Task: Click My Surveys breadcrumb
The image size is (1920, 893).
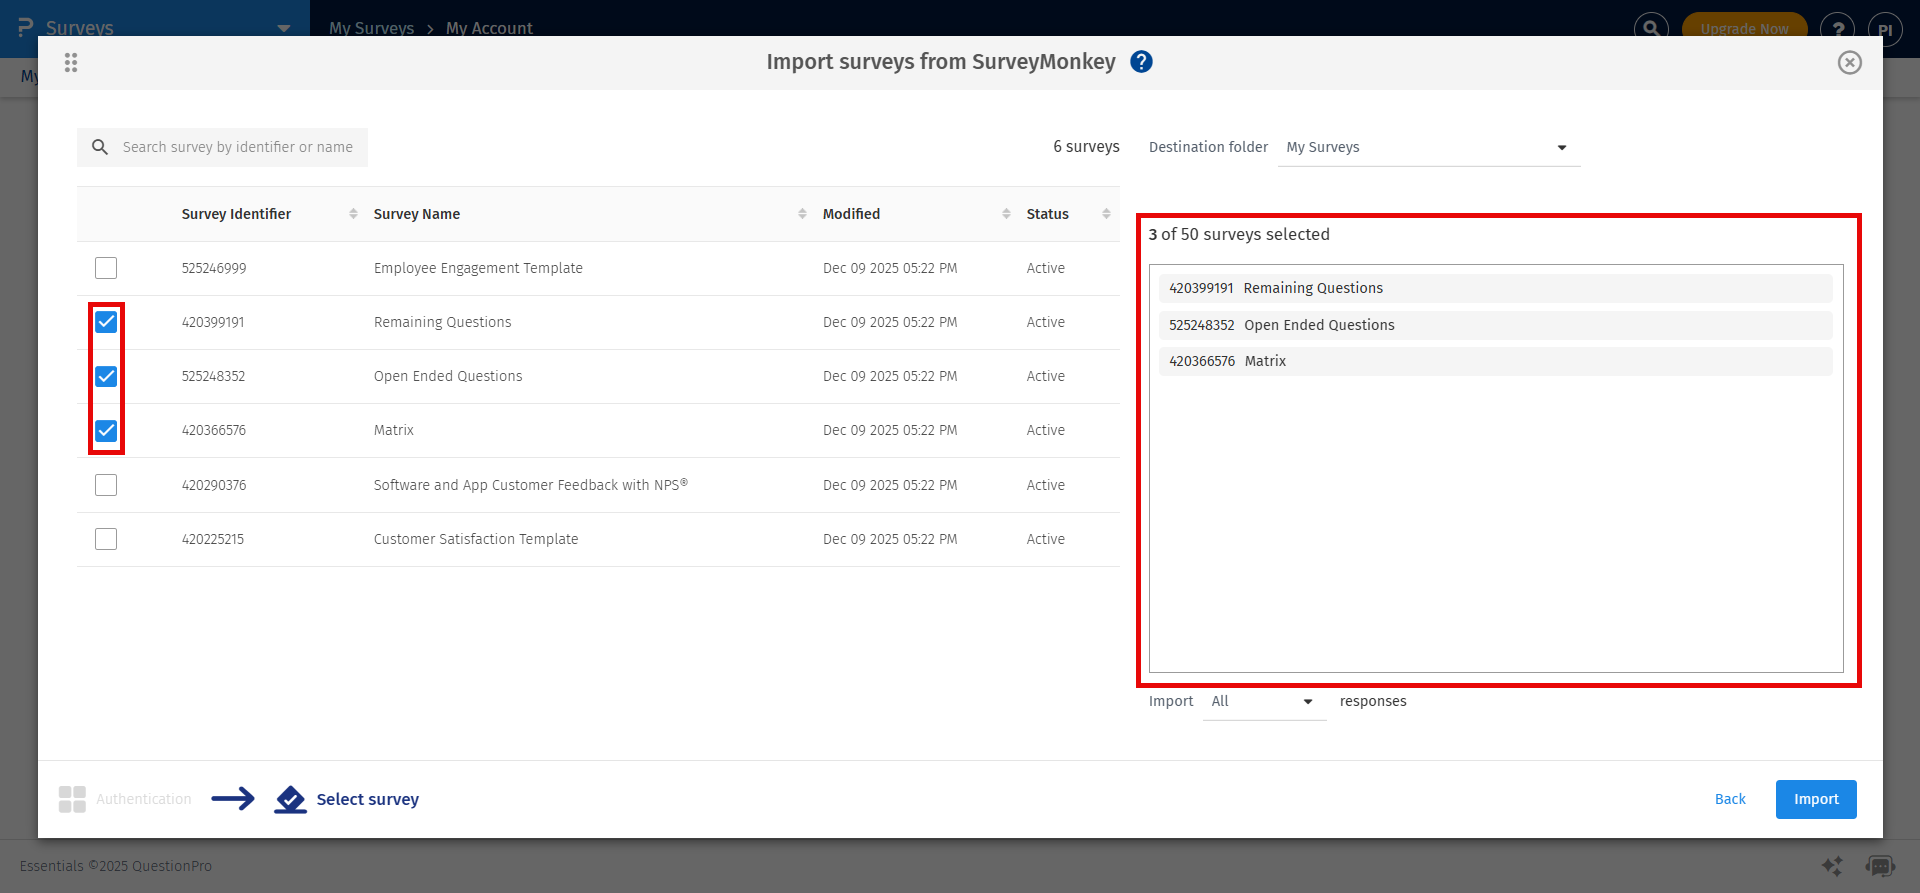Action: tap(372, 28)
